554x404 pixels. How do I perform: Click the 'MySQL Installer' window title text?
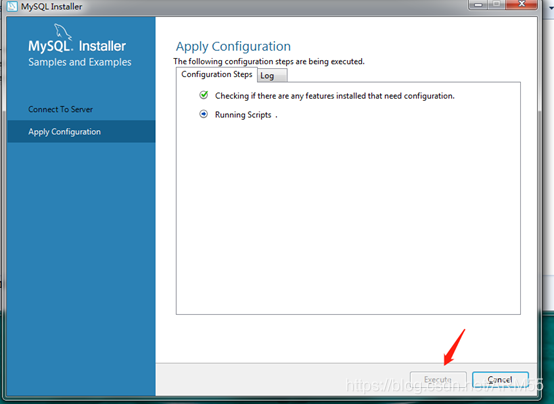coord(52,6)
